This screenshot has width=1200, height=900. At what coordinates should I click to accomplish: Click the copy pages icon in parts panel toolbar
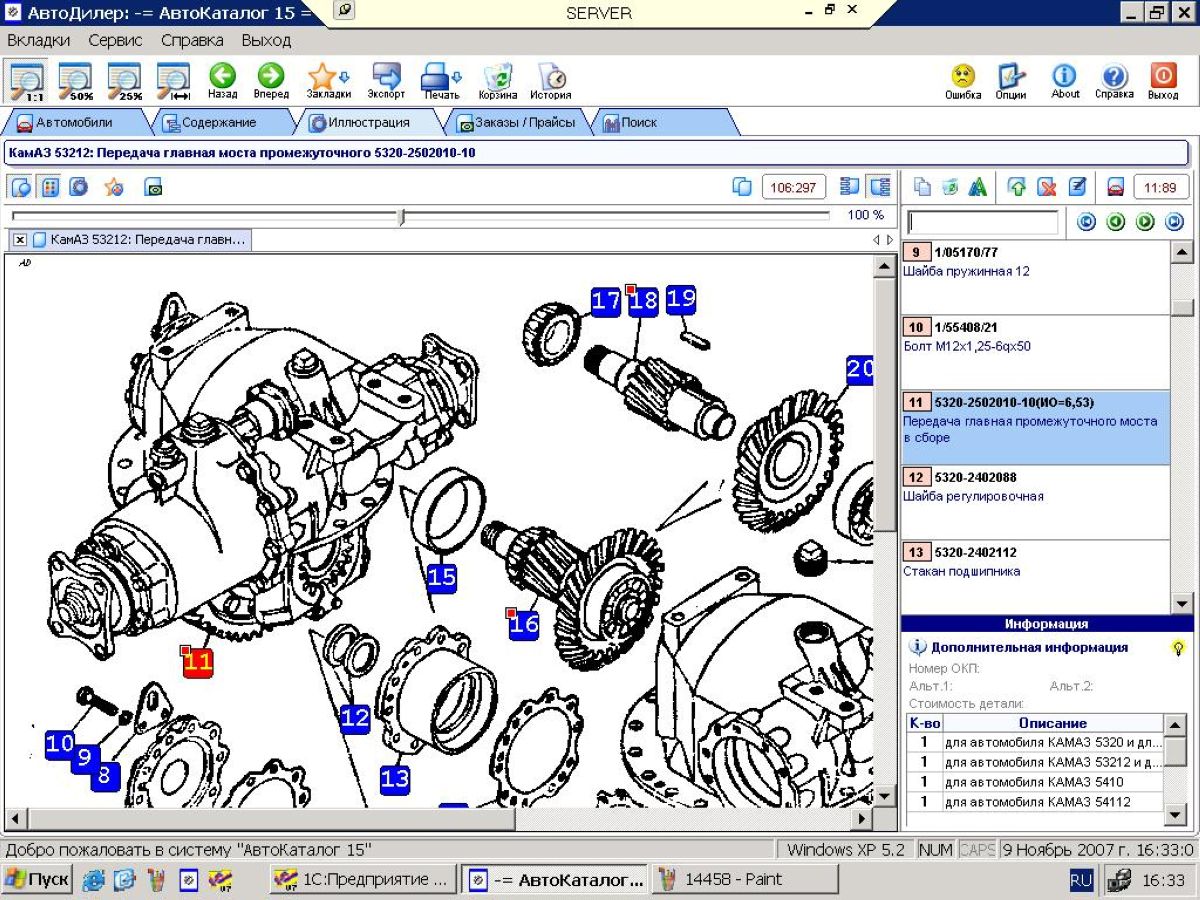(x=923, y=186)
